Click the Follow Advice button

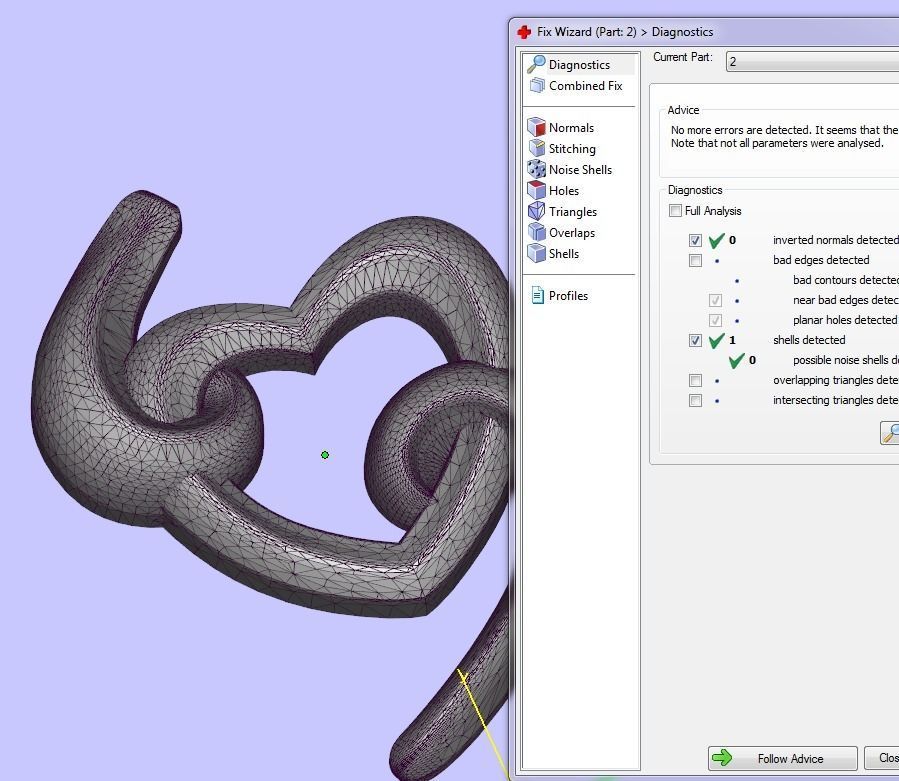[x=783, y=758]
